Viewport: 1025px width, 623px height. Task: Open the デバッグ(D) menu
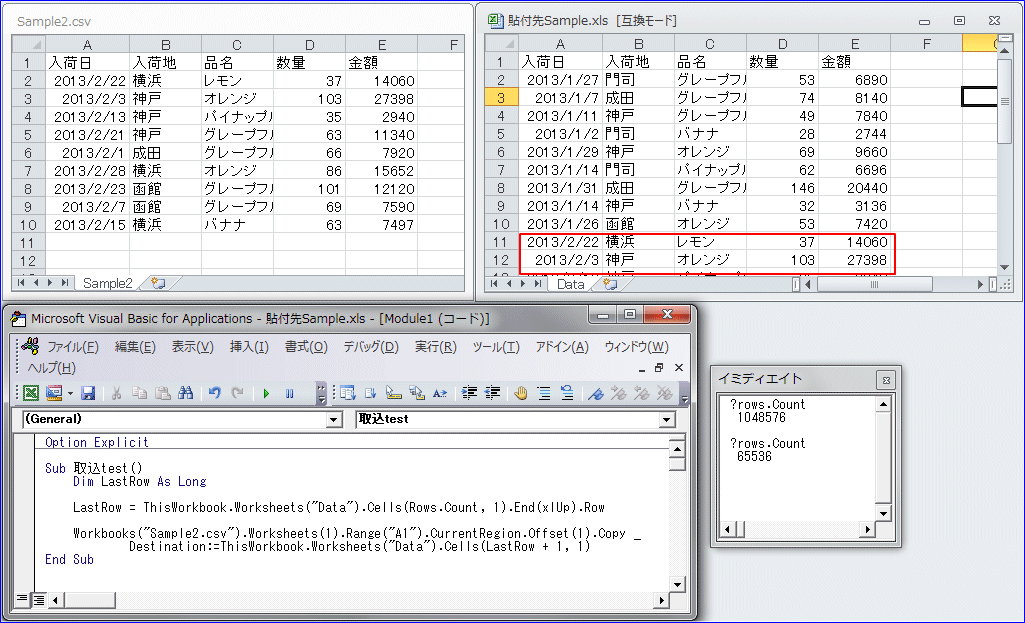370,347
